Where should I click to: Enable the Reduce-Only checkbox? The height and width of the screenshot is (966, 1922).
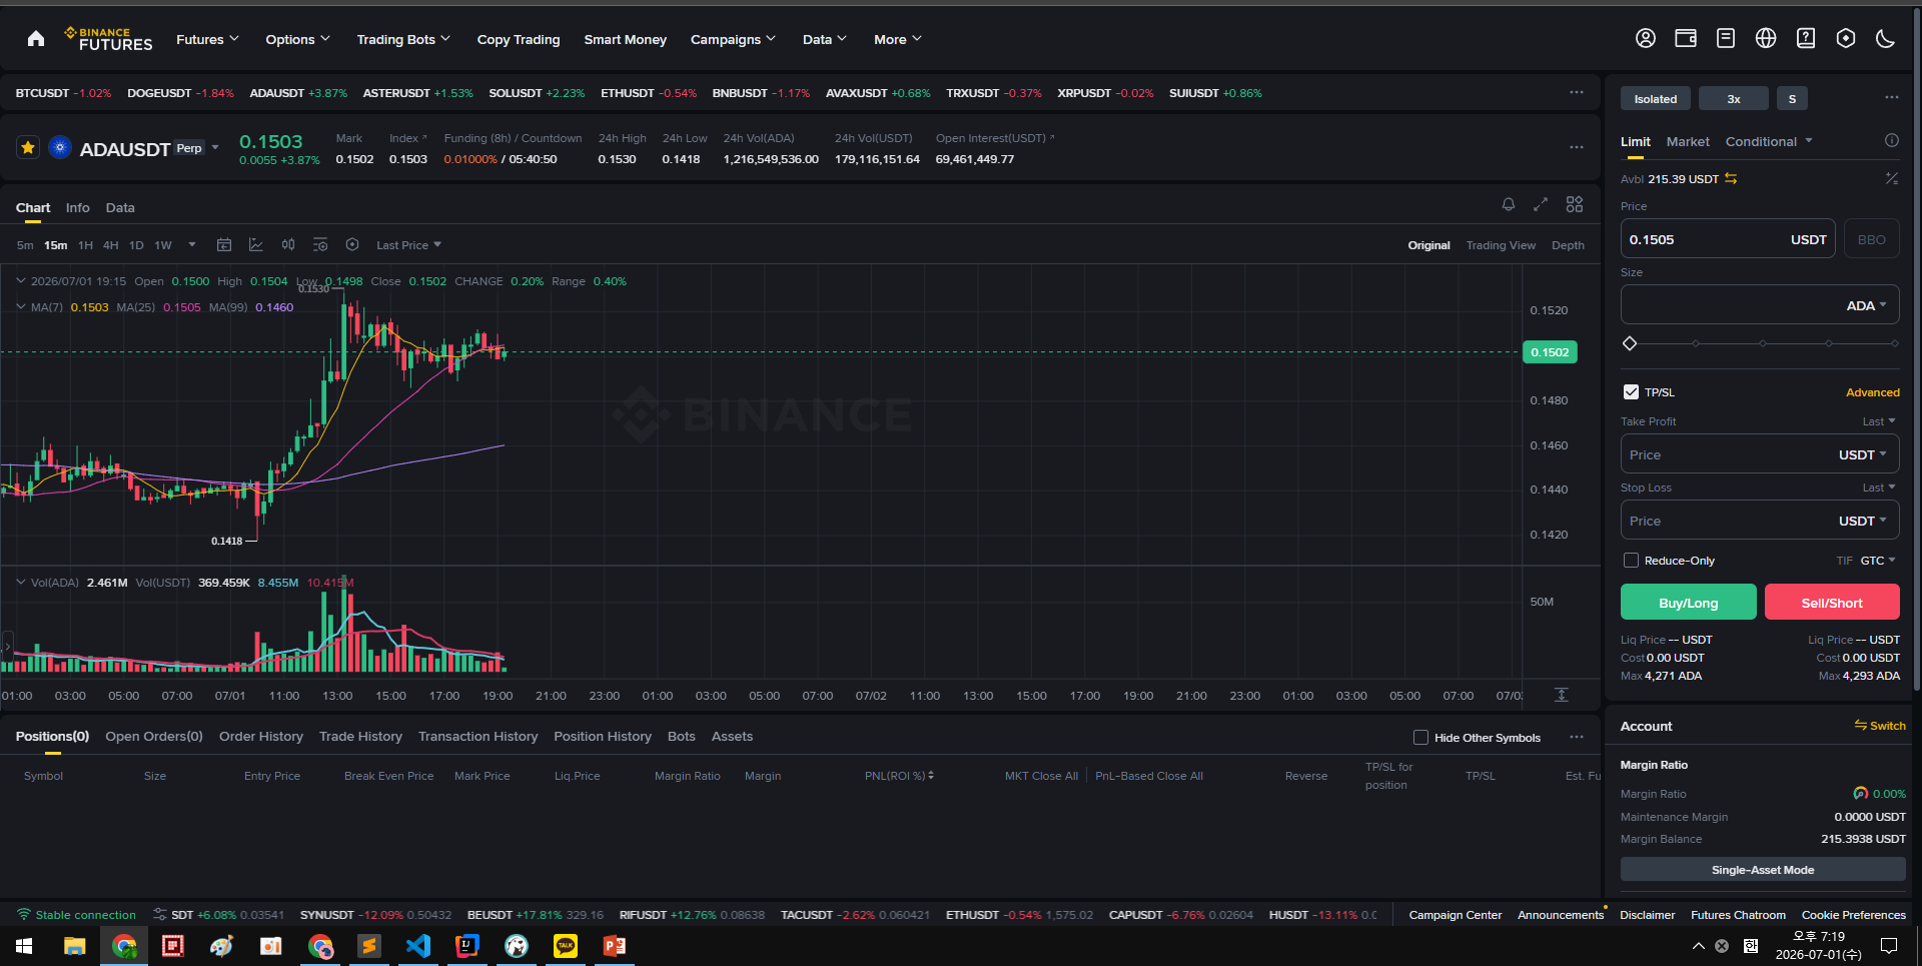click(x=1631, y=560)
